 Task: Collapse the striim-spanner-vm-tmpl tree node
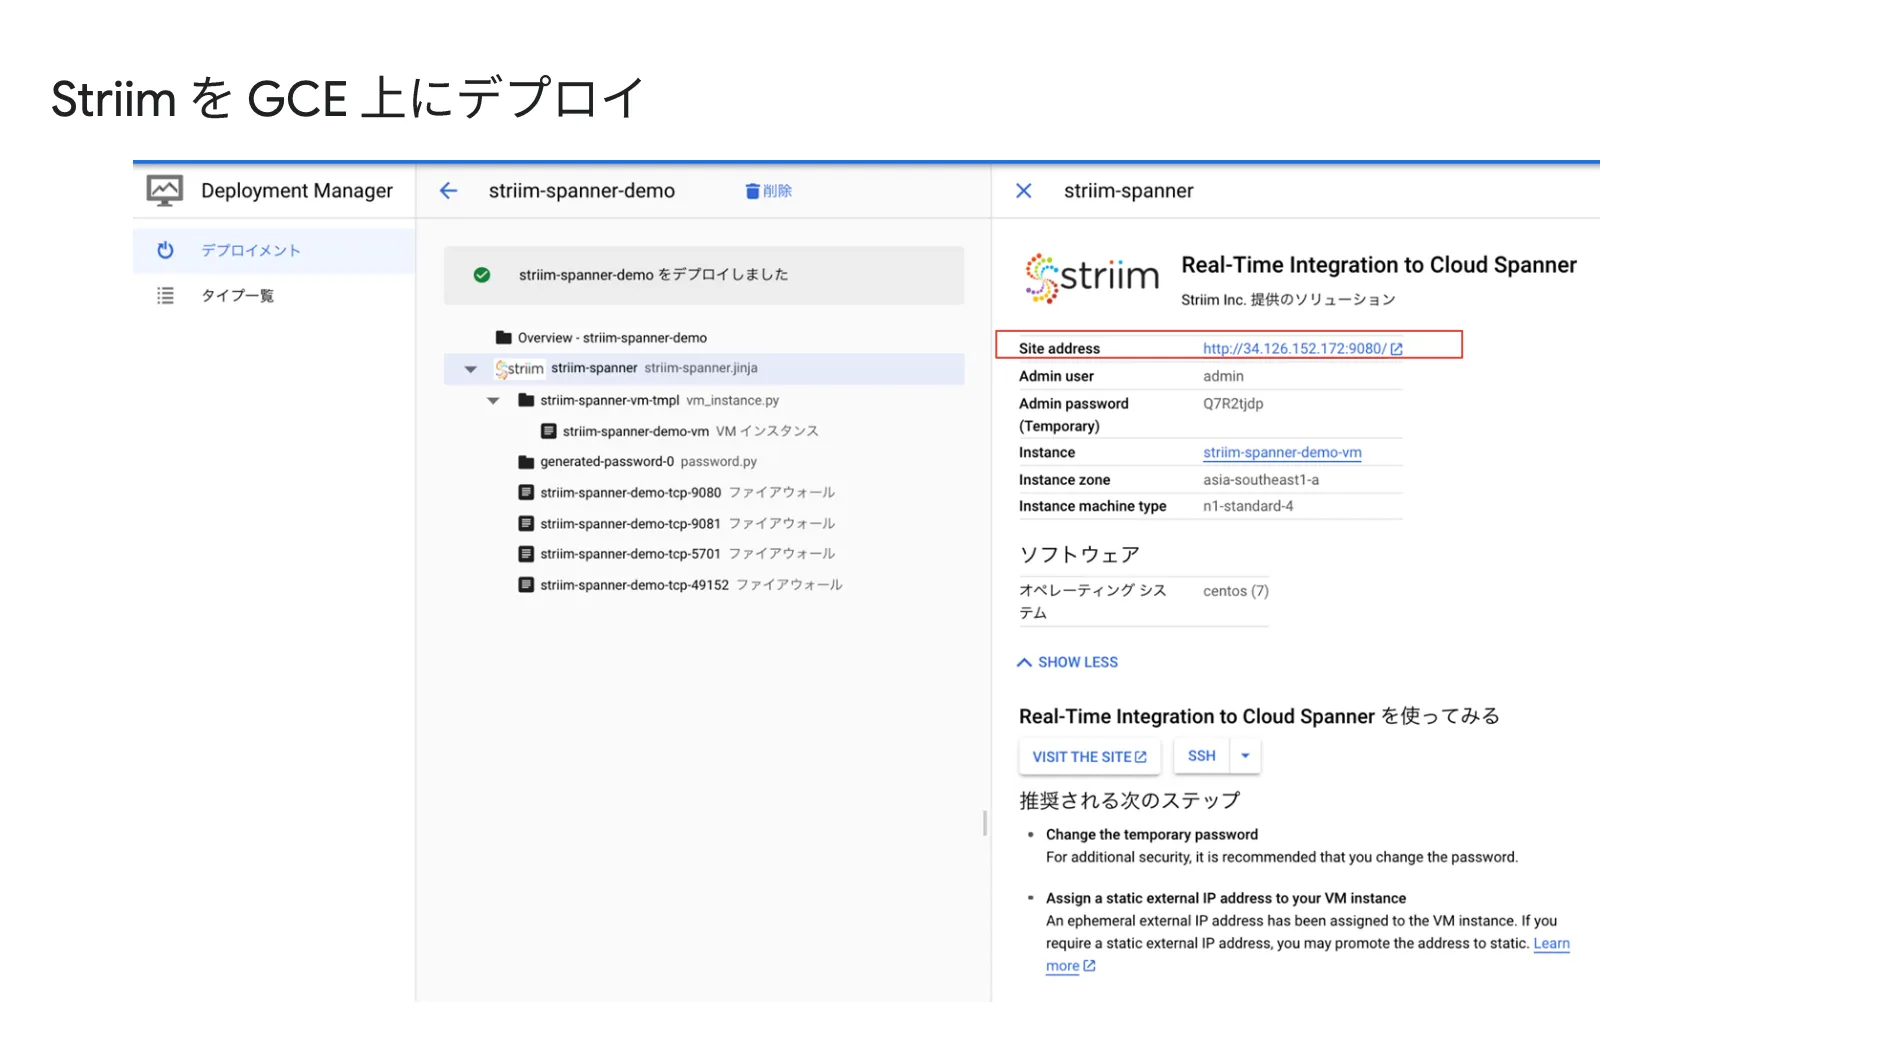pos(493,400)
